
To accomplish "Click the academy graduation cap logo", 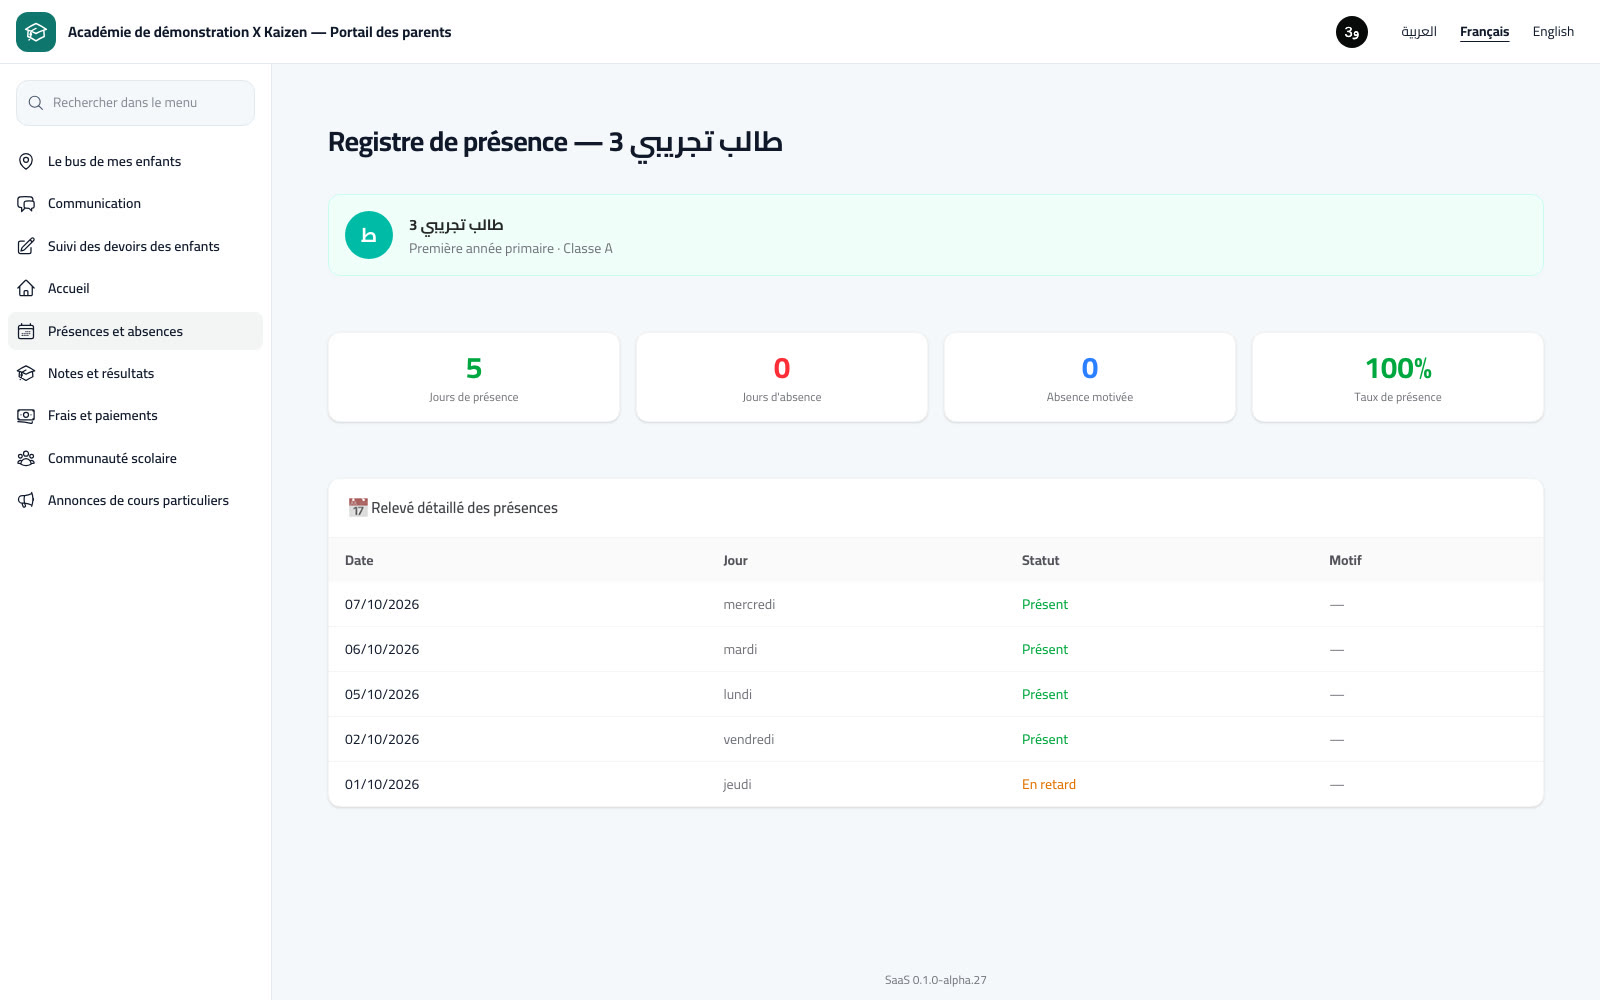I will pyautogui.click(x=36, y=32).
